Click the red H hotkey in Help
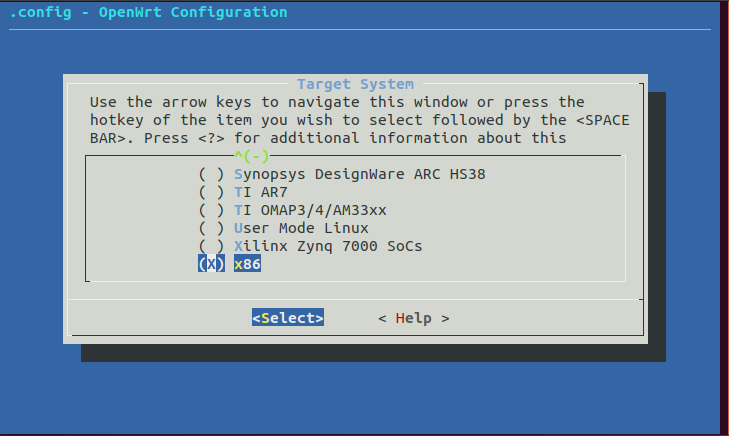This screenshot has width=729, height=436. pos(400,318)
